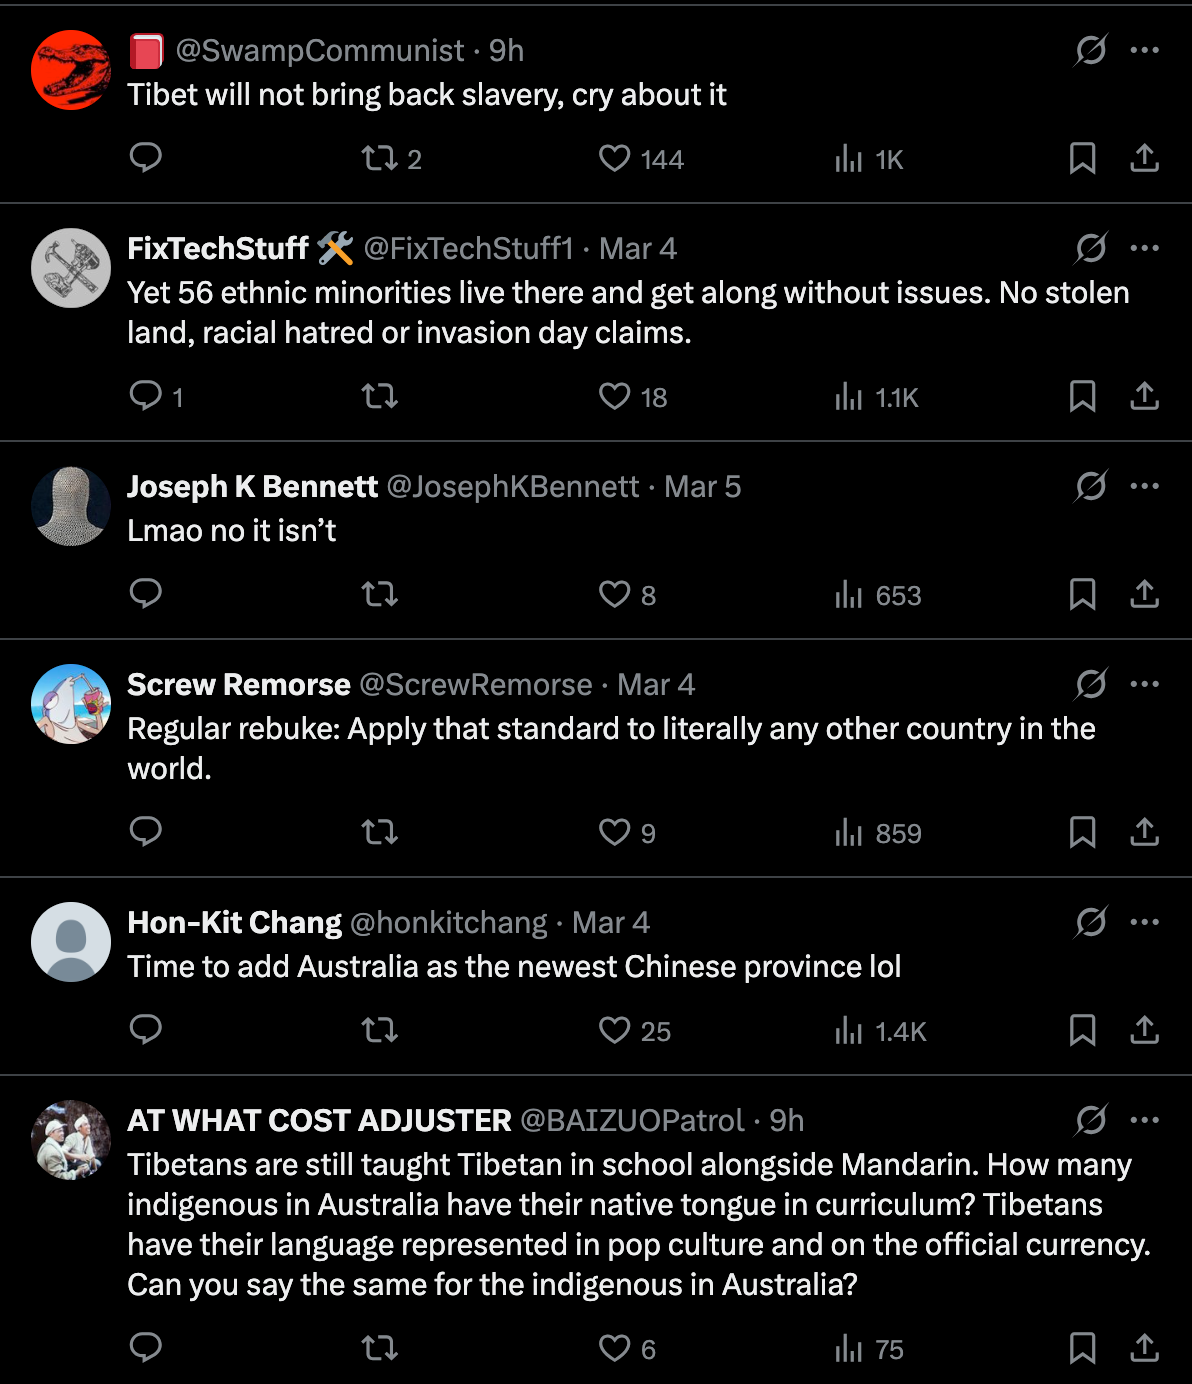Reply to AT WHAT COST ADJUSTER's tweet
Image resolution: width=1192 pixels, height=1384 pixels.
pos(146,1348)
